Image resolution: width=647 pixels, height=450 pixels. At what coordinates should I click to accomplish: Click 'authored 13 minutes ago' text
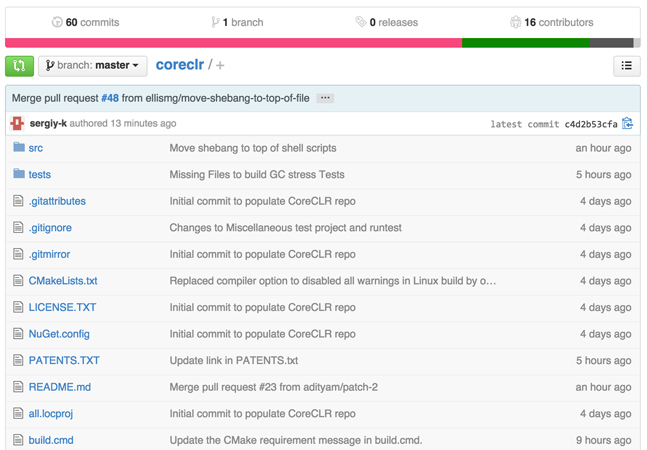pyautogui.click(x=123, y=123)
